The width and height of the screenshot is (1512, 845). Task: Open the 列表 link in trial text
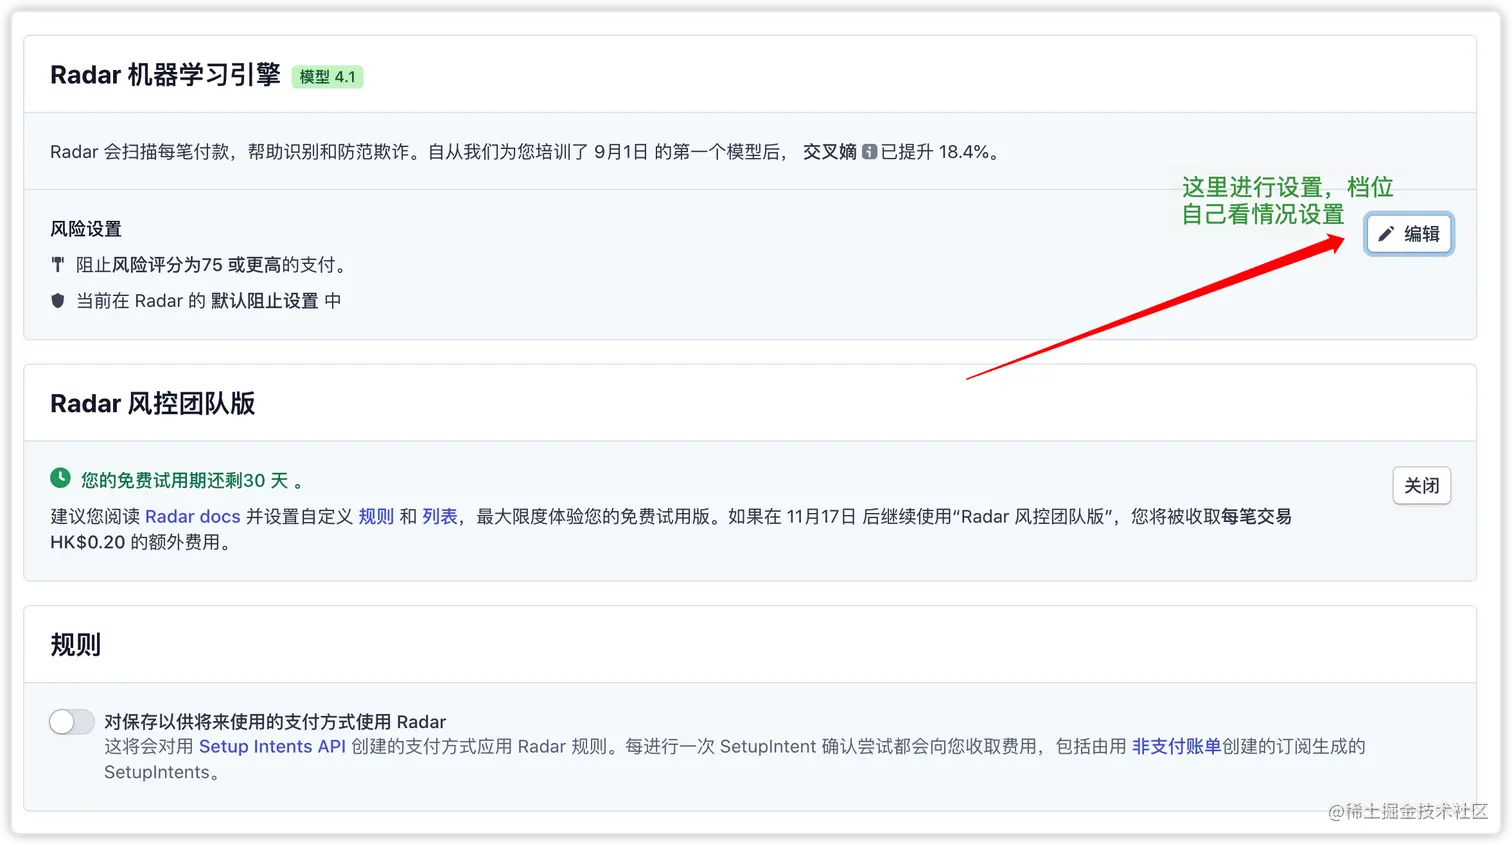point(439,517)
